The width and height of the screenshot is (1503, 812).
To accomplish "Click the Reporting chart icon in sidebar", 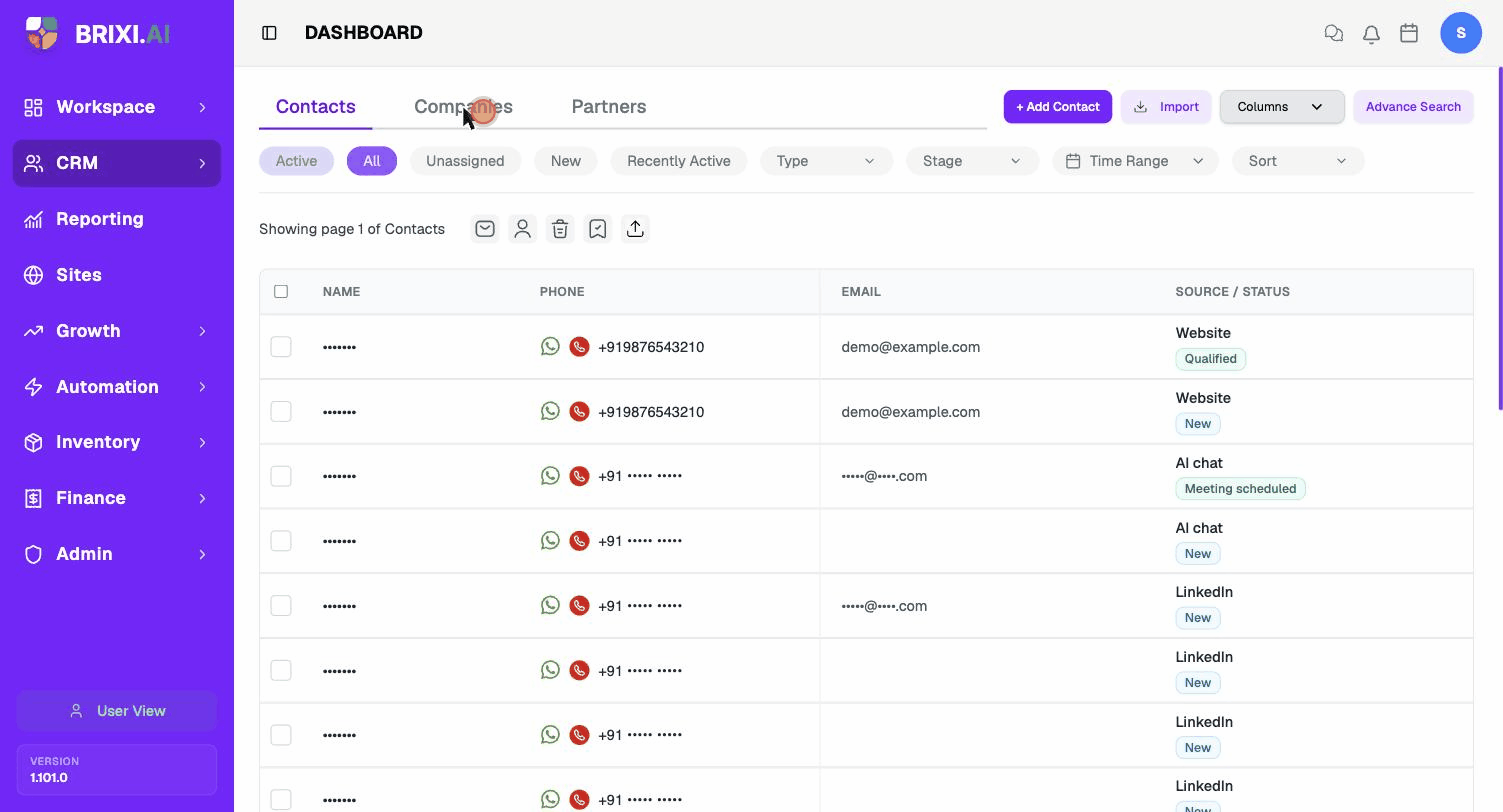I will (x=34, y=219).
